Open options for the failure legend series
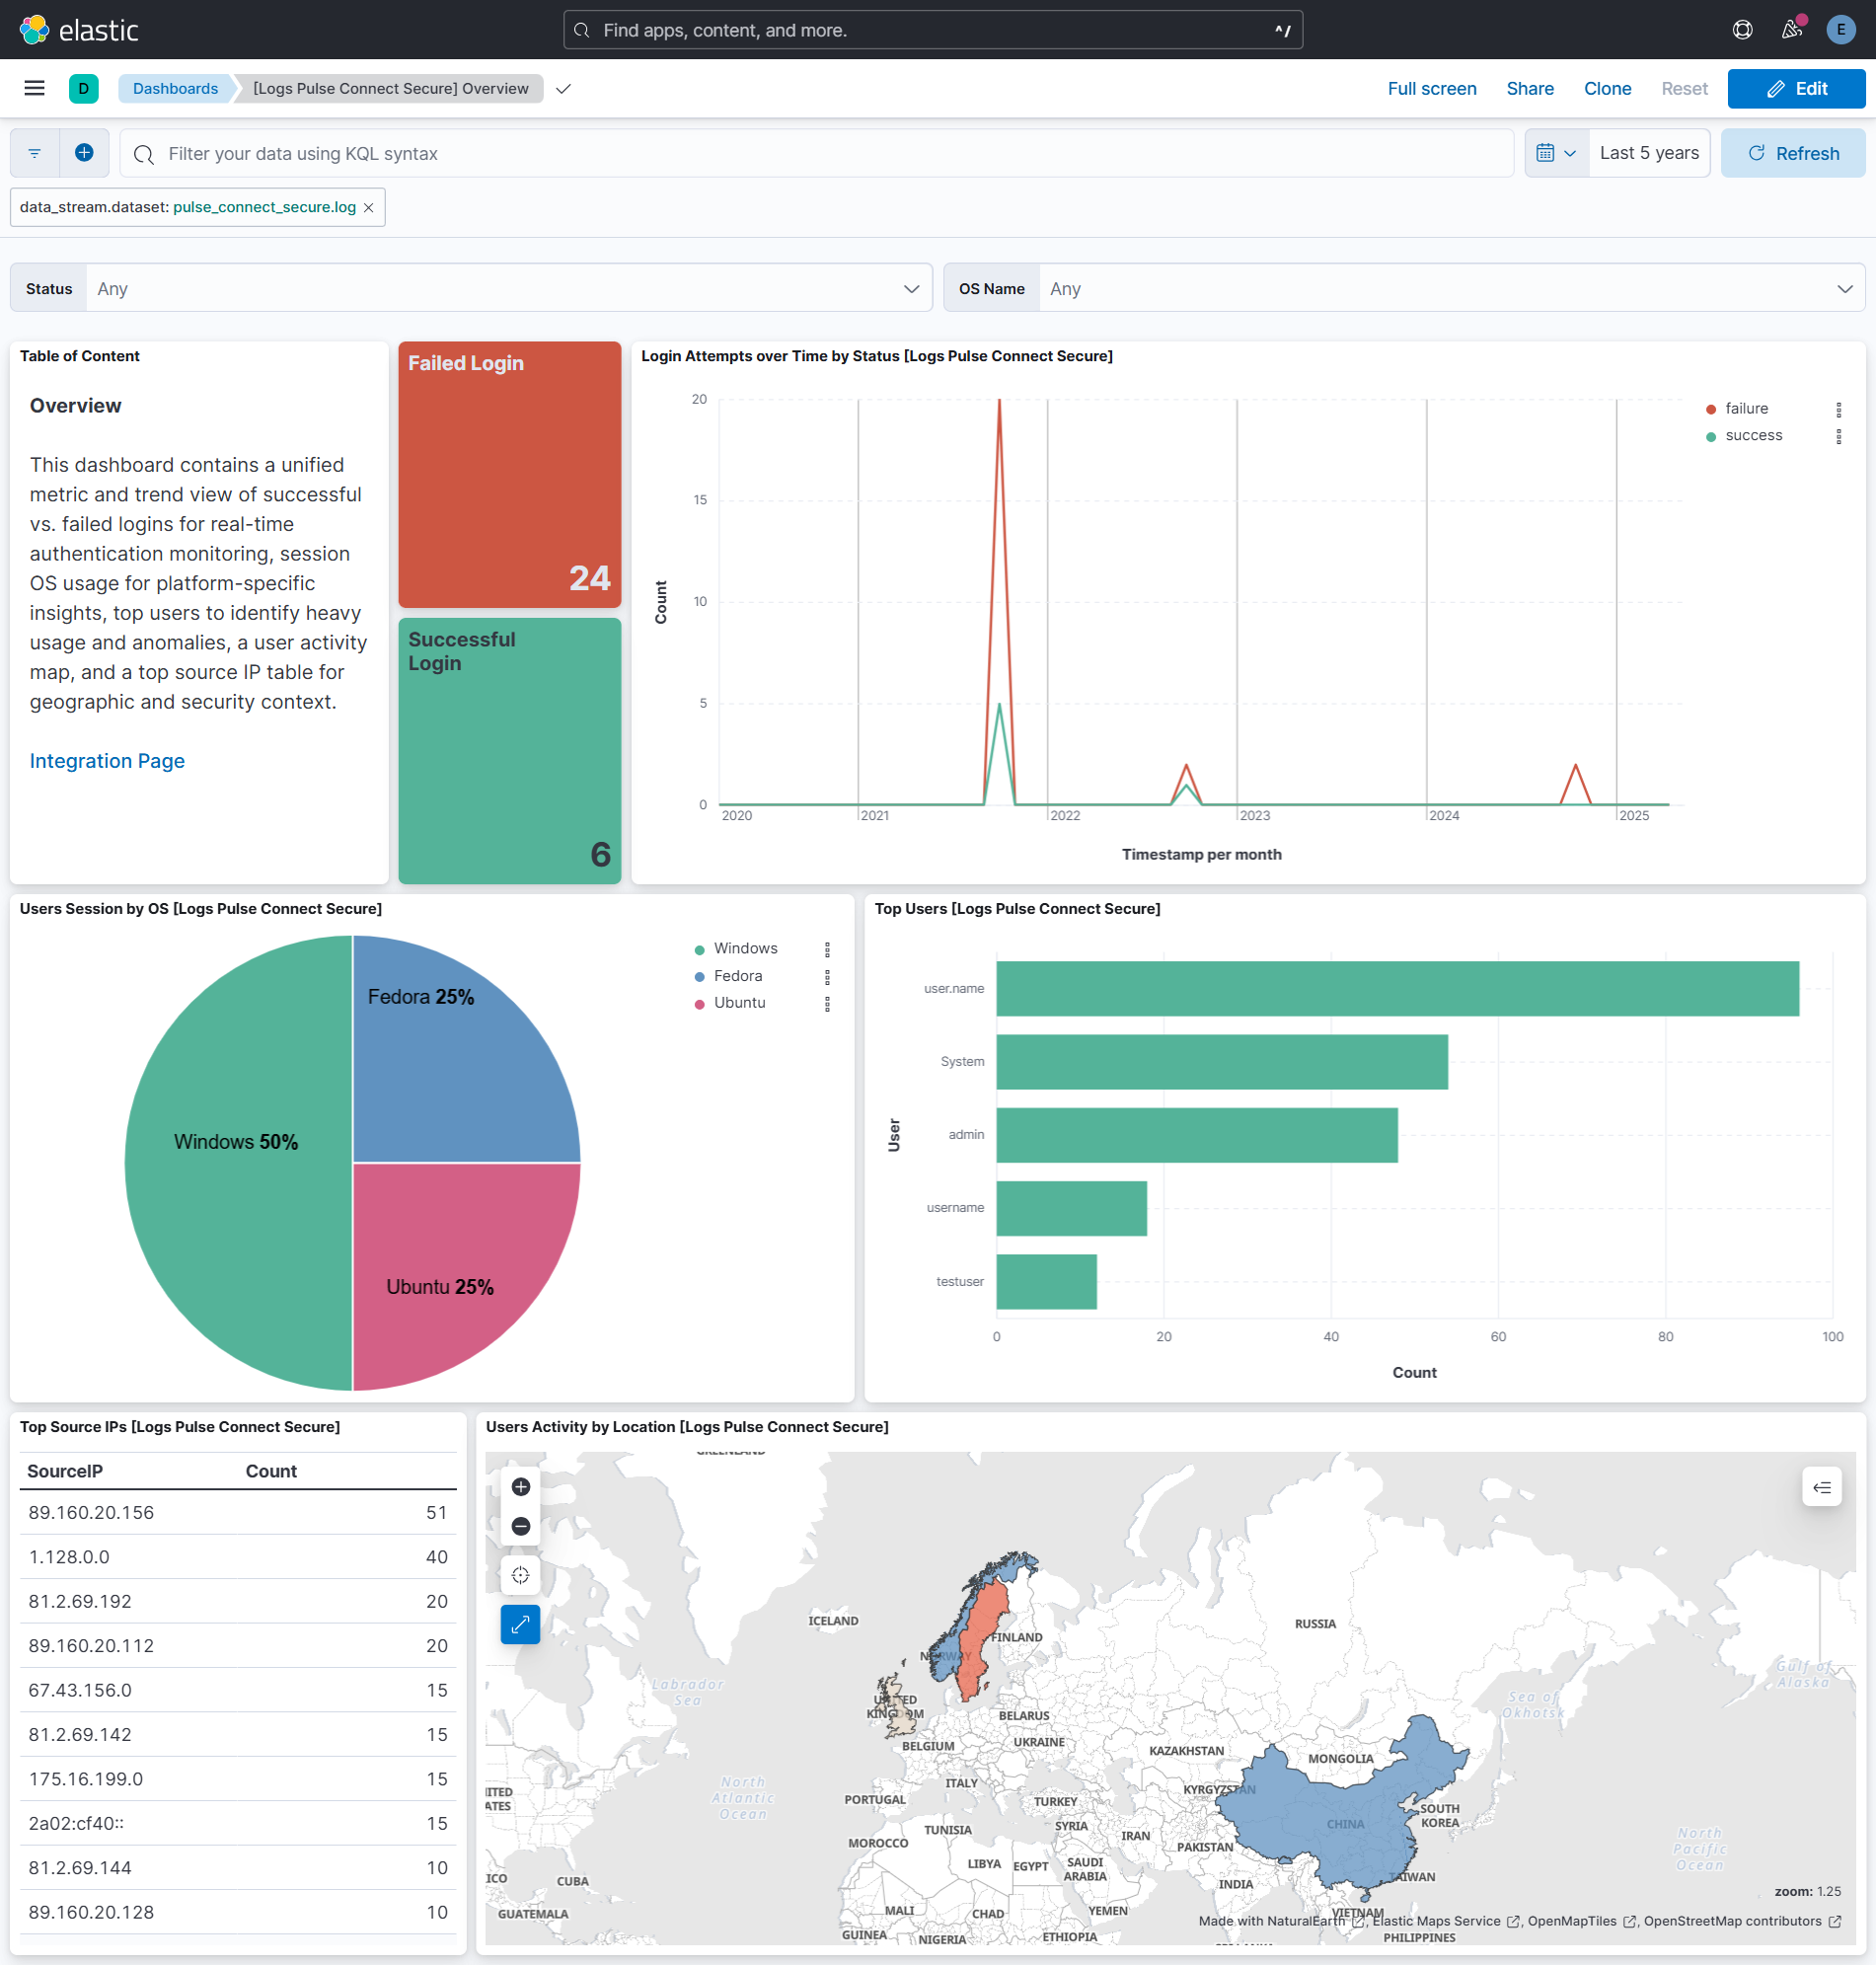The height and width of the screenshot is (1965, 1876). pyautogui.click(x=1840, y=409)
